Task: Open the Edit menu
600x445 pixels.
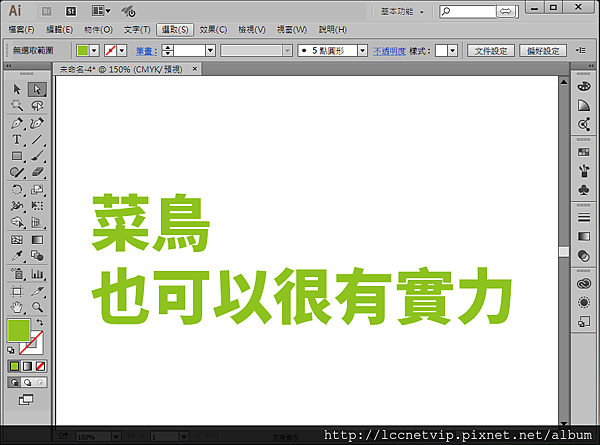Action: click(60, 29)
